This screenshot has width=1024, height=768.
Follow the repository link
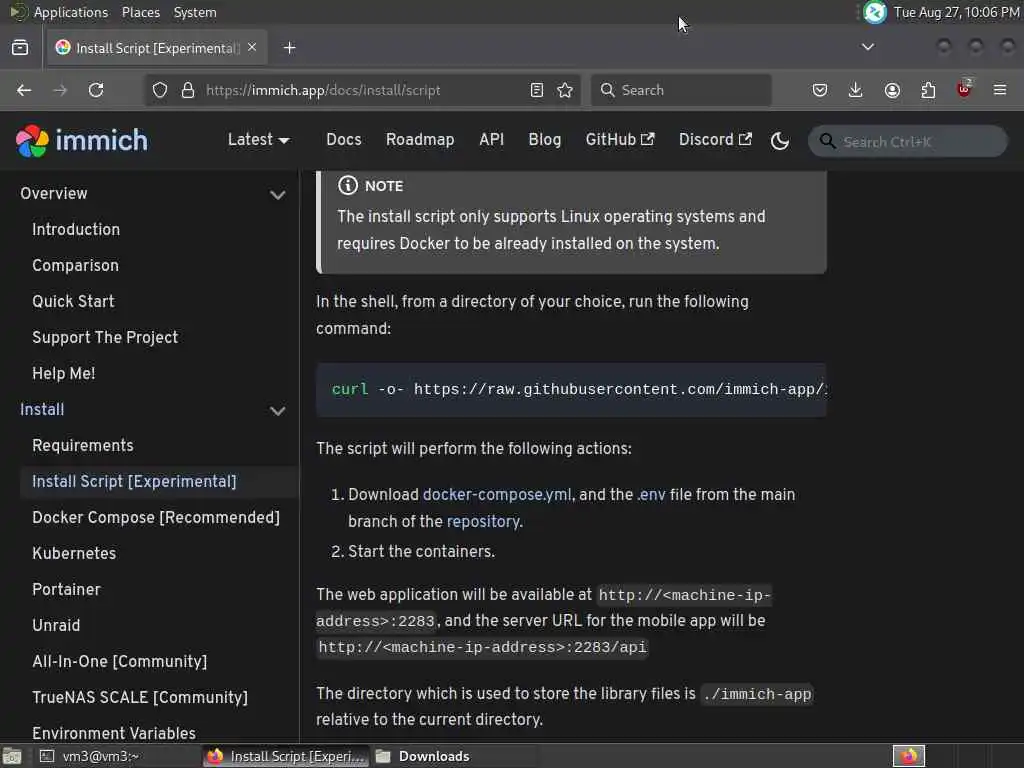pos(483,522)
